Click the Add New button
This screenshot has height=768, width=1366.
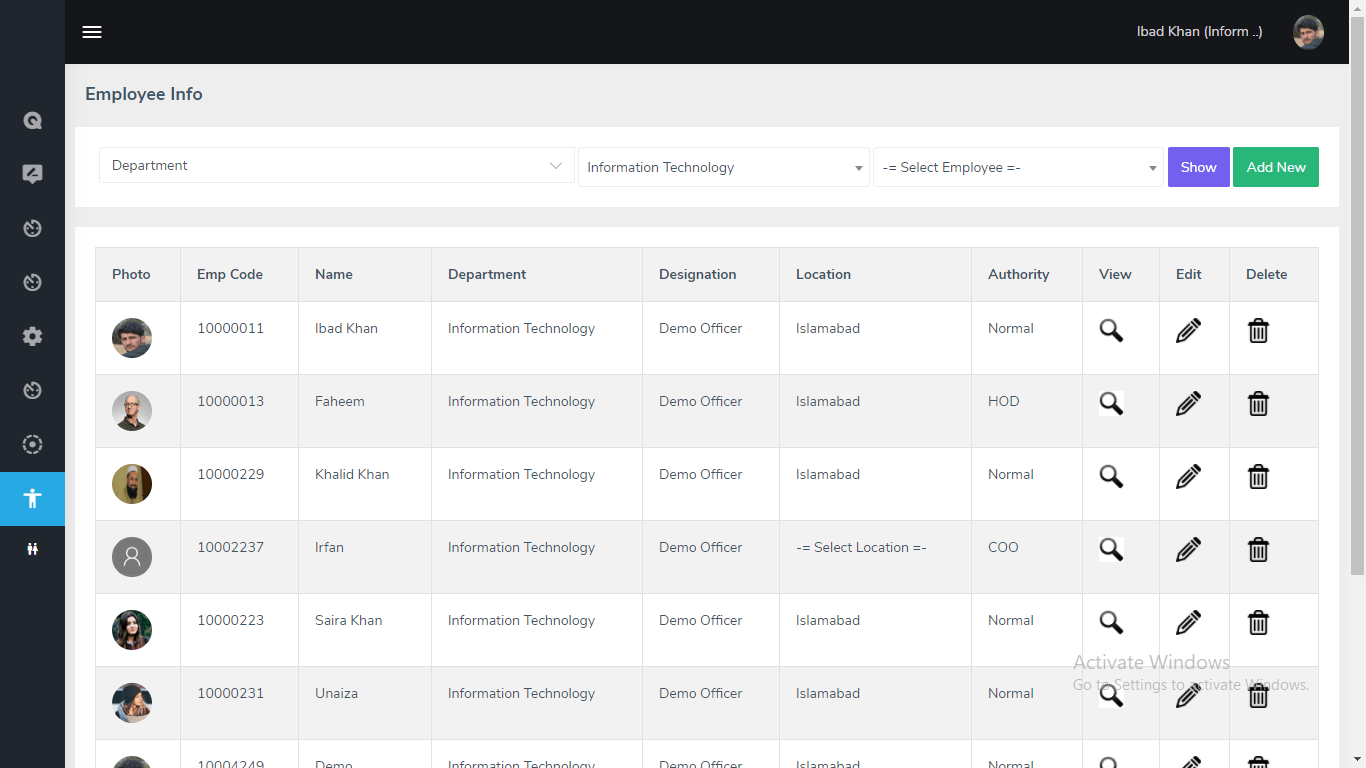point(1275,167)
